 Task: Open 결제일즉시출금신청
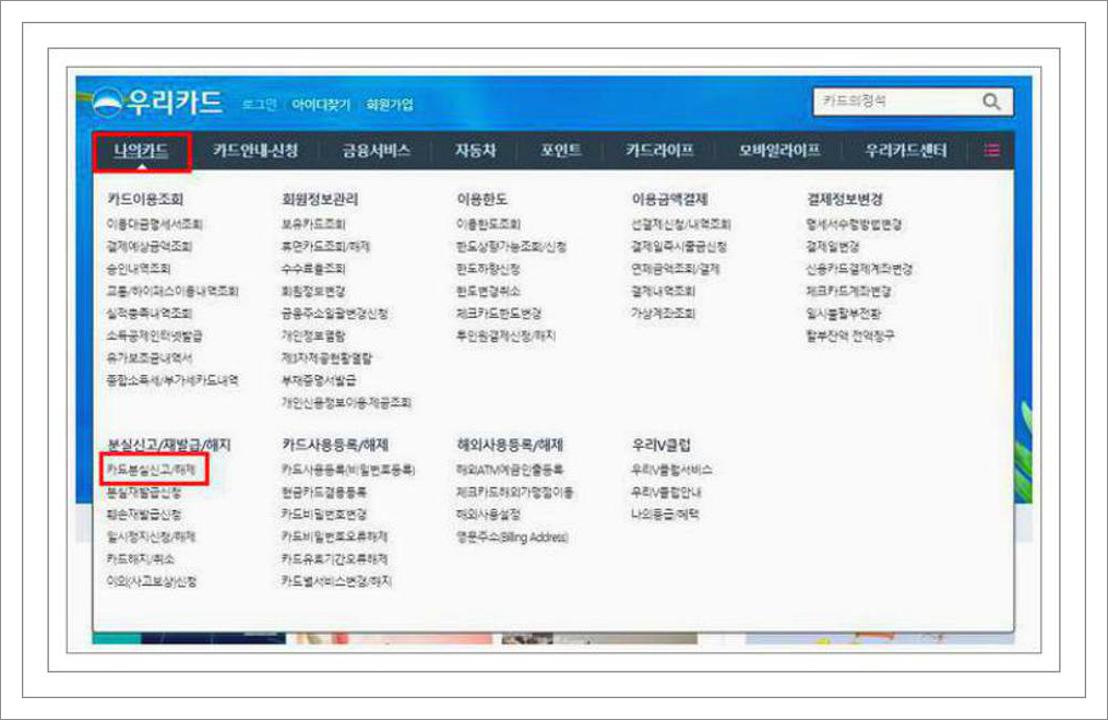click(x=679, y=247)
